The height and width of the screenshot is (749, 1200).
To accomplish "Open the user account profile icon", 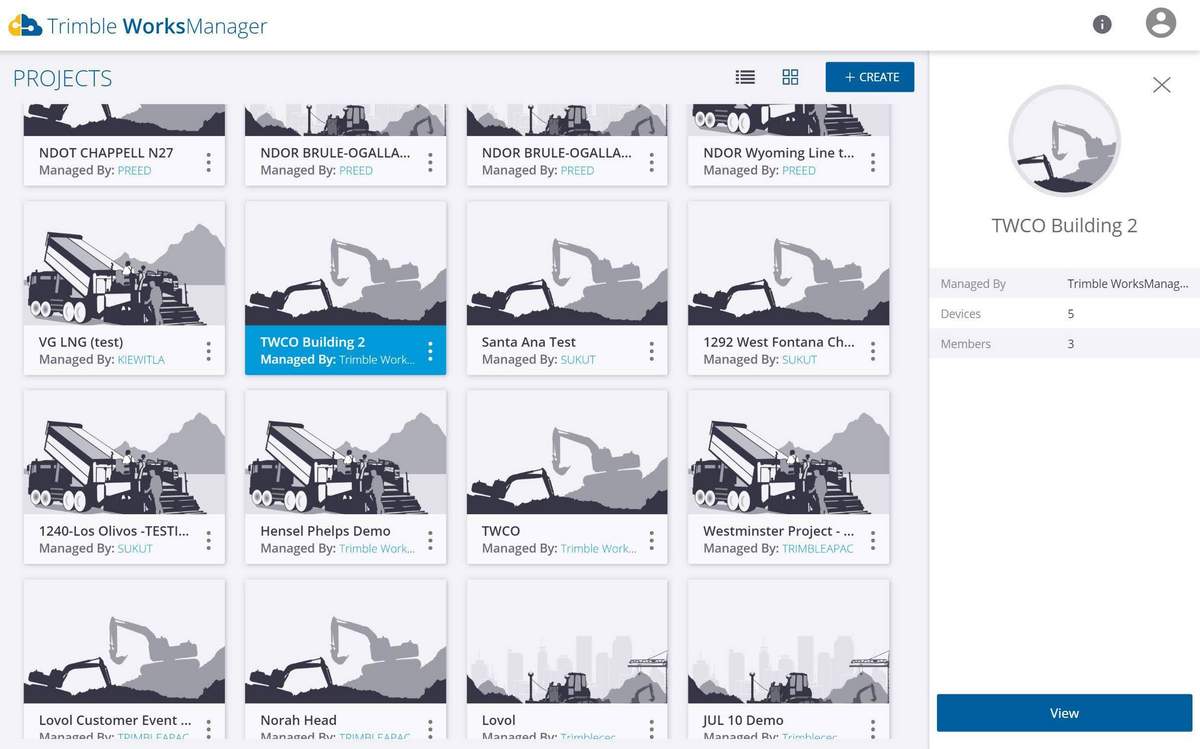I will 1160,22.
